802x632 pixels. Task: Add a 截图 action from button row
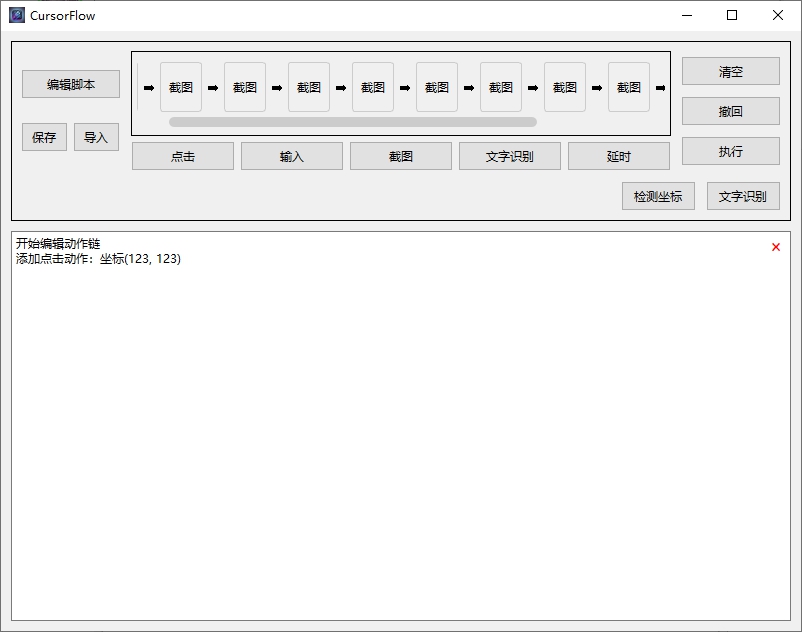tap(400, 156)
